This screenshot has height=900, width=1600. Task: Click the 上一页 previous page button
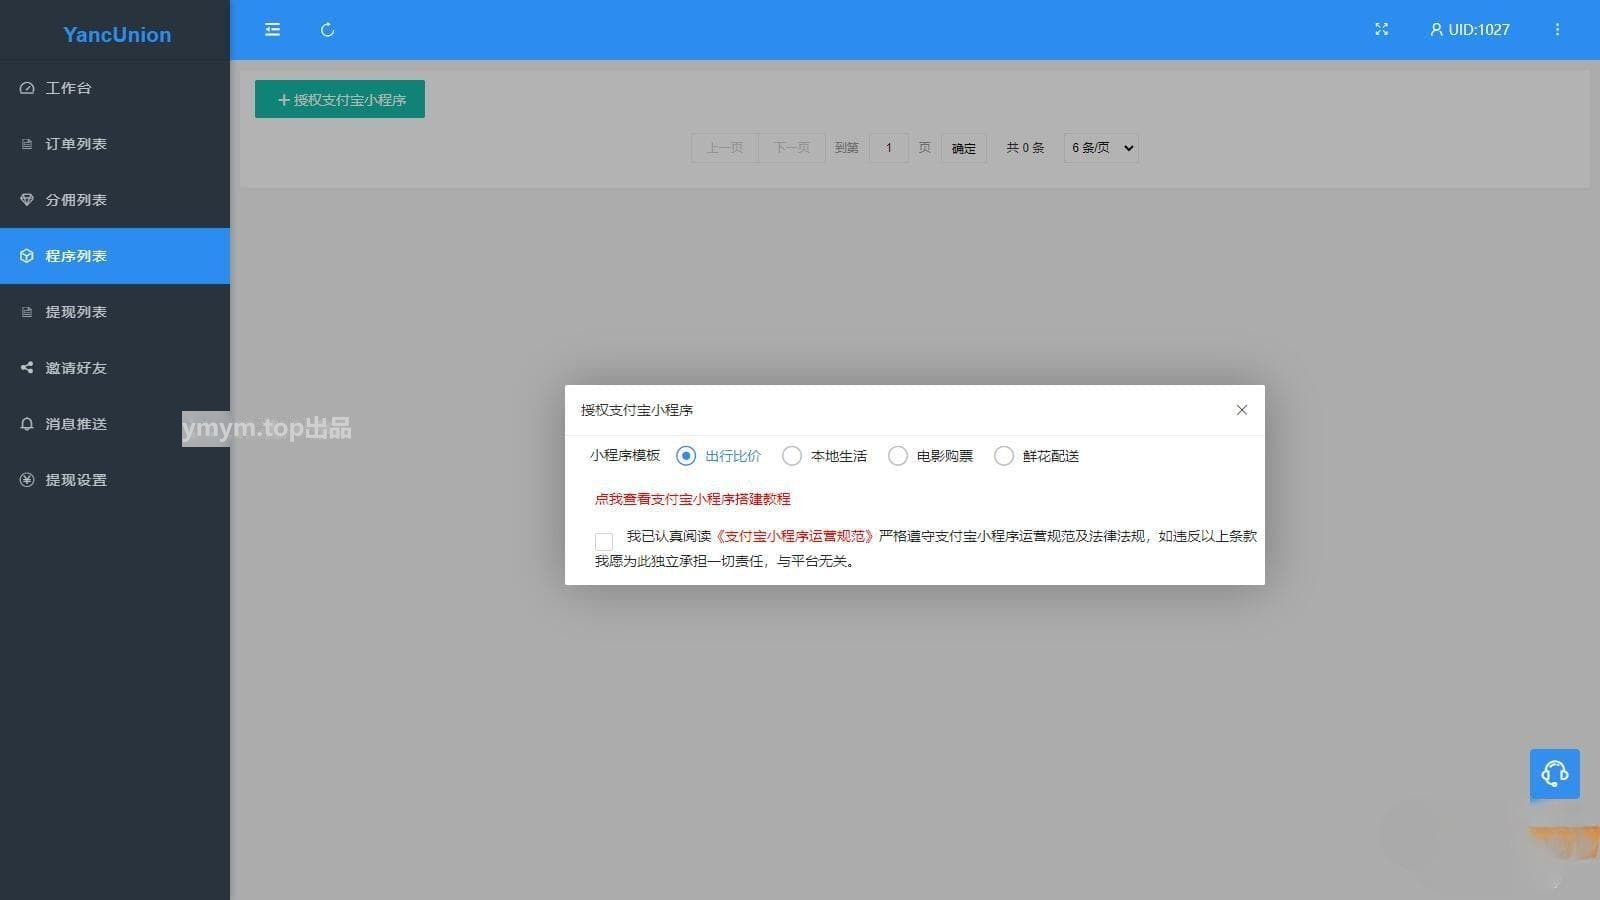click(x=725, y=148)
